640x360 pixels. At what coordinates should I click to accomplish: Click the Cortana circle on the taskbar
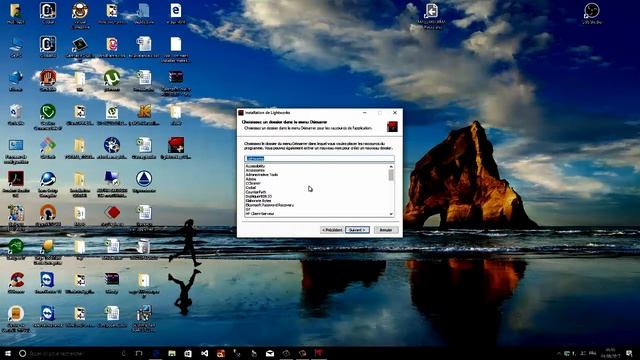(22, 353)
